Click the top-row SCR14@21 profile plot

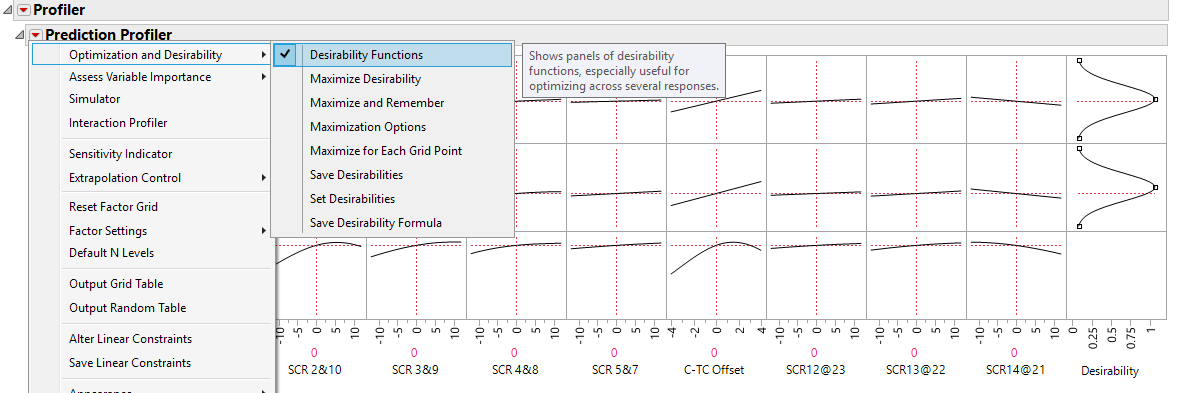tap(1016, 99)
